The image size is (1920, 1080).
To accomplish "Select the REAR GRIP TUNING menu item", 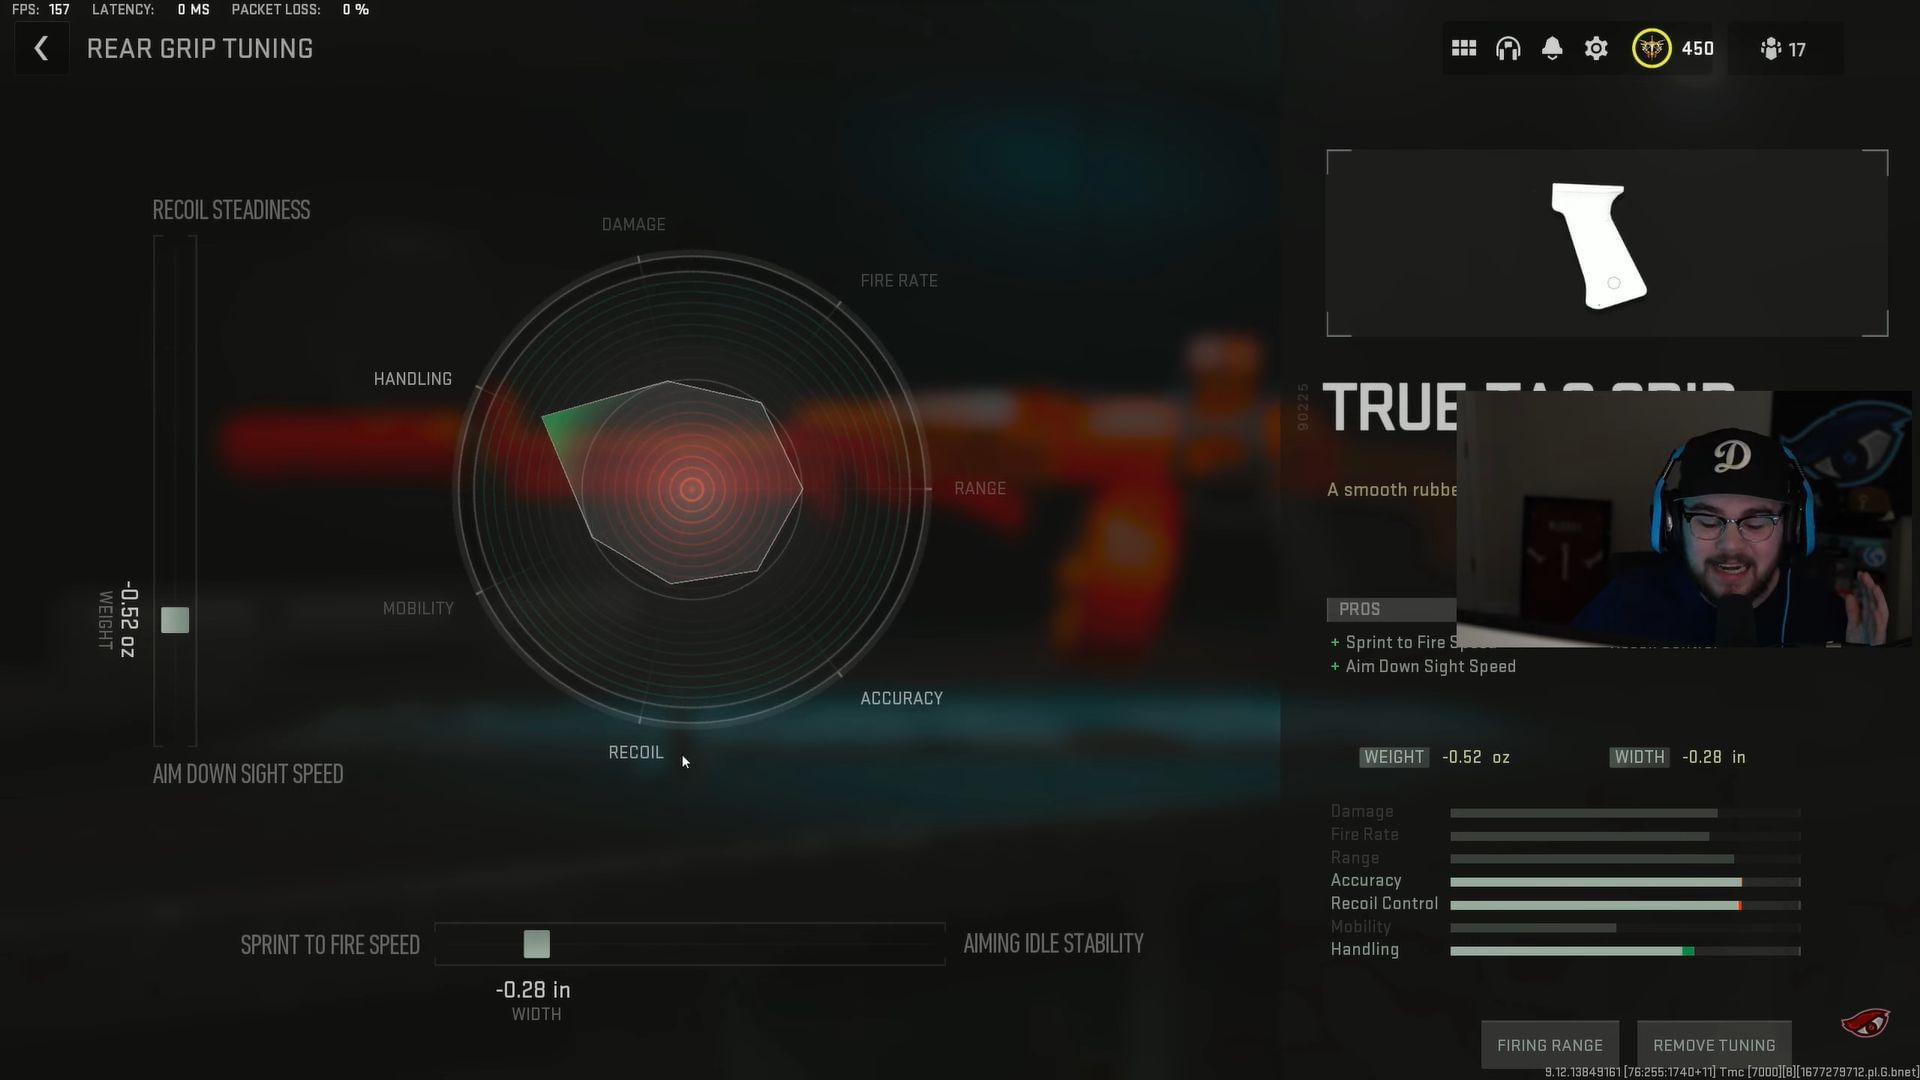I will click(199, 49).
